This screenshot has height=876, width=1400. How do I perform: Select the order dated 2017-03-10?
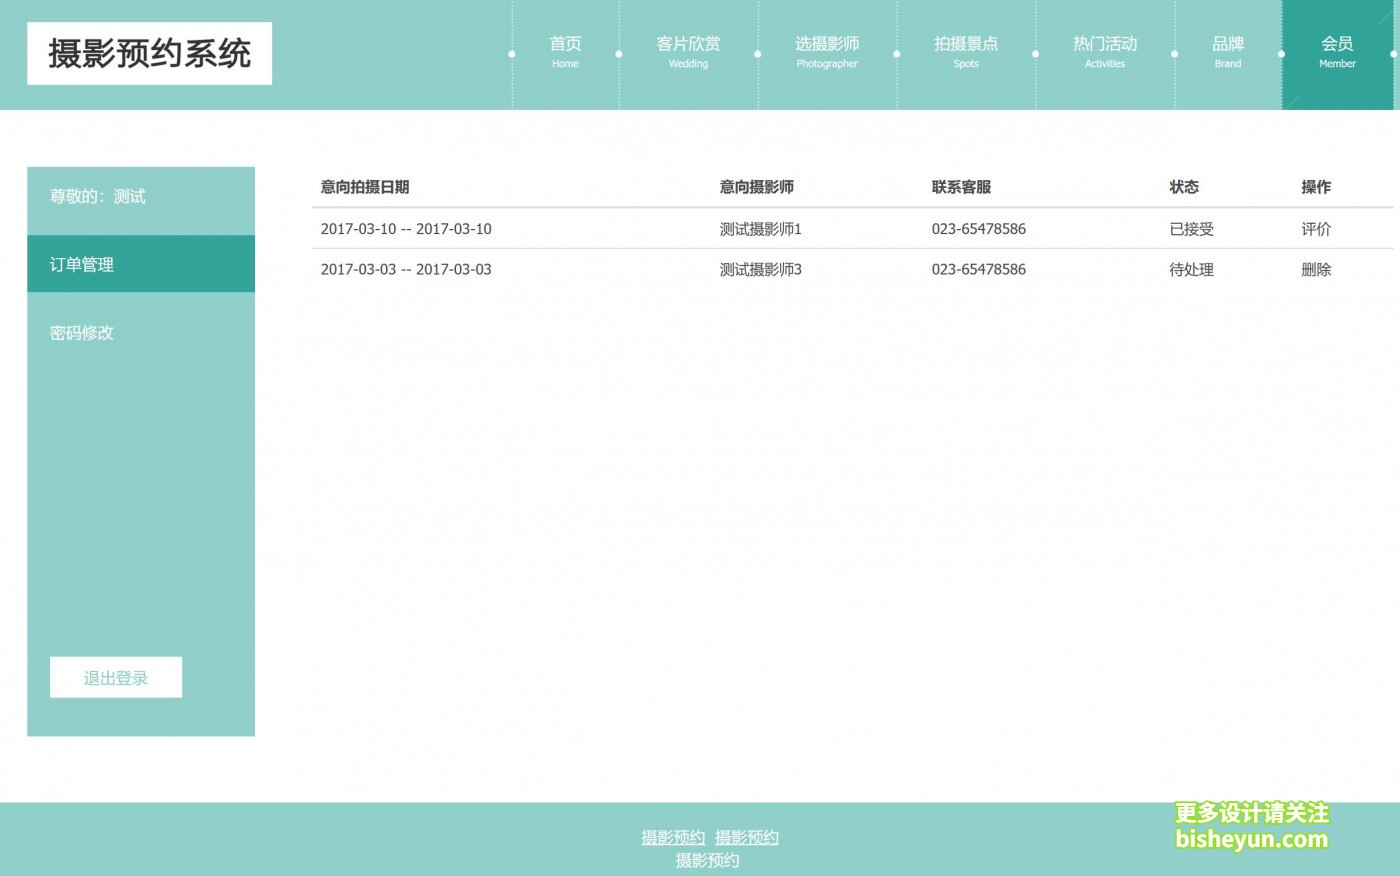tap(406, 229)
